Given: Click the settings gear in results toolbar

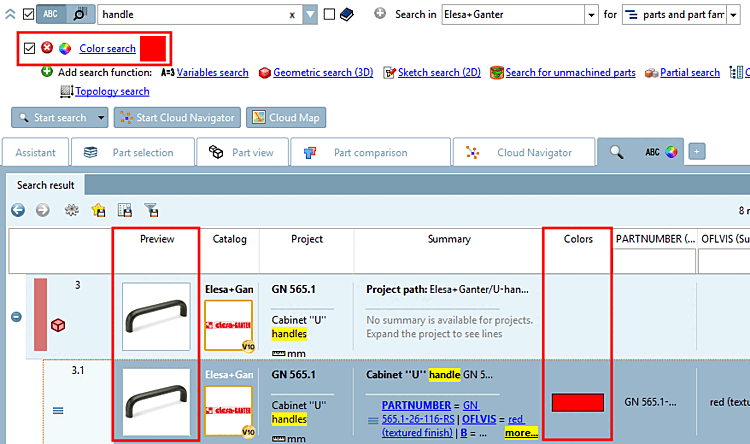Looking at the screenshot, I should click(72, 210).
